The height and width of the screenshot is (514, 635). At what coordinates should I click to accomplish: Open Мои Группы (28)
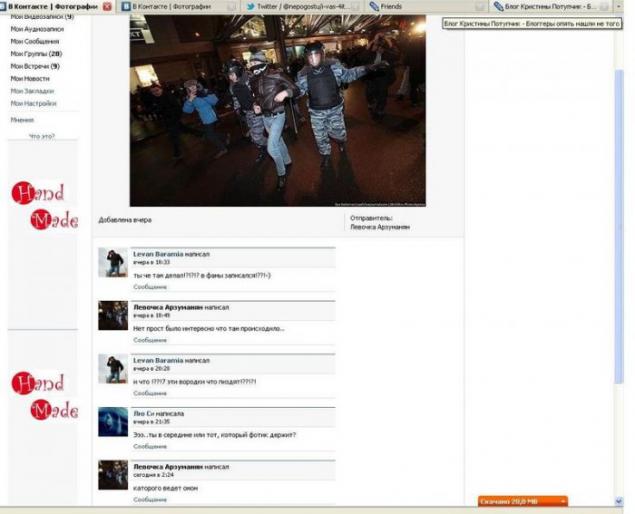36,54
